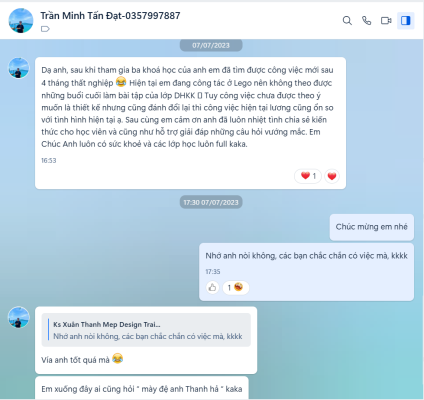
Task: Select the 'Em xuống đây ai cũng hỏi' message
Action: point(142,388)
